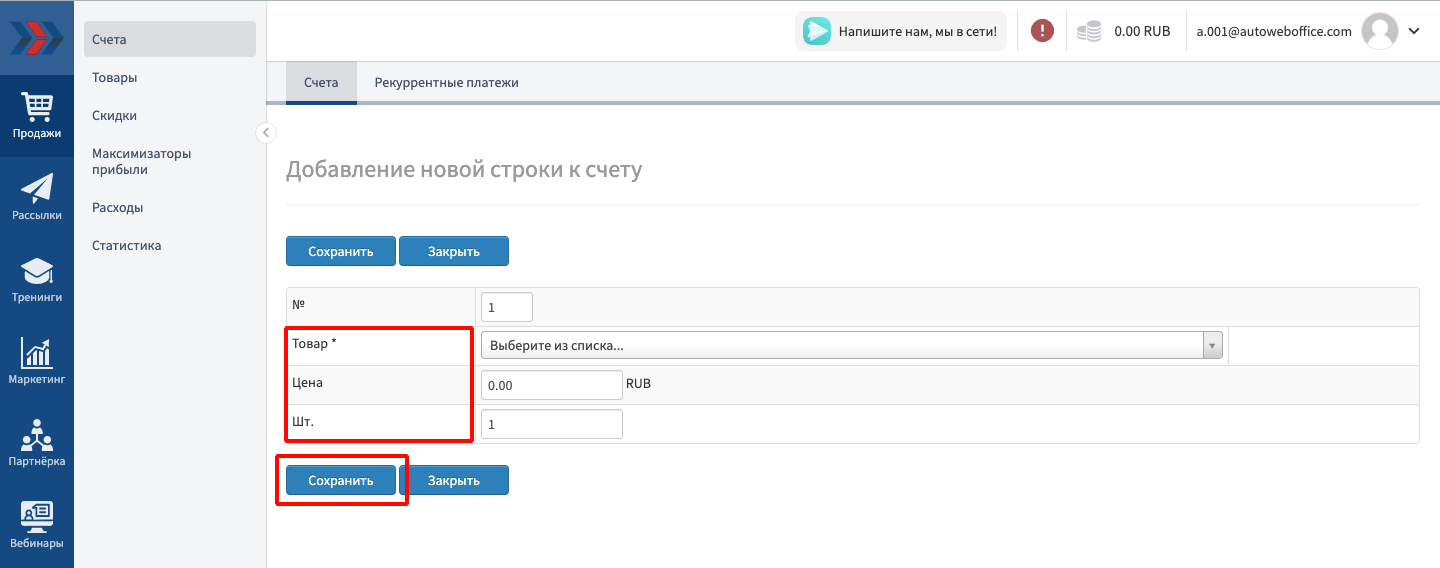Open the Рассылки paper plane section
The image size is (1440, 568).
(x=37, y=197)
